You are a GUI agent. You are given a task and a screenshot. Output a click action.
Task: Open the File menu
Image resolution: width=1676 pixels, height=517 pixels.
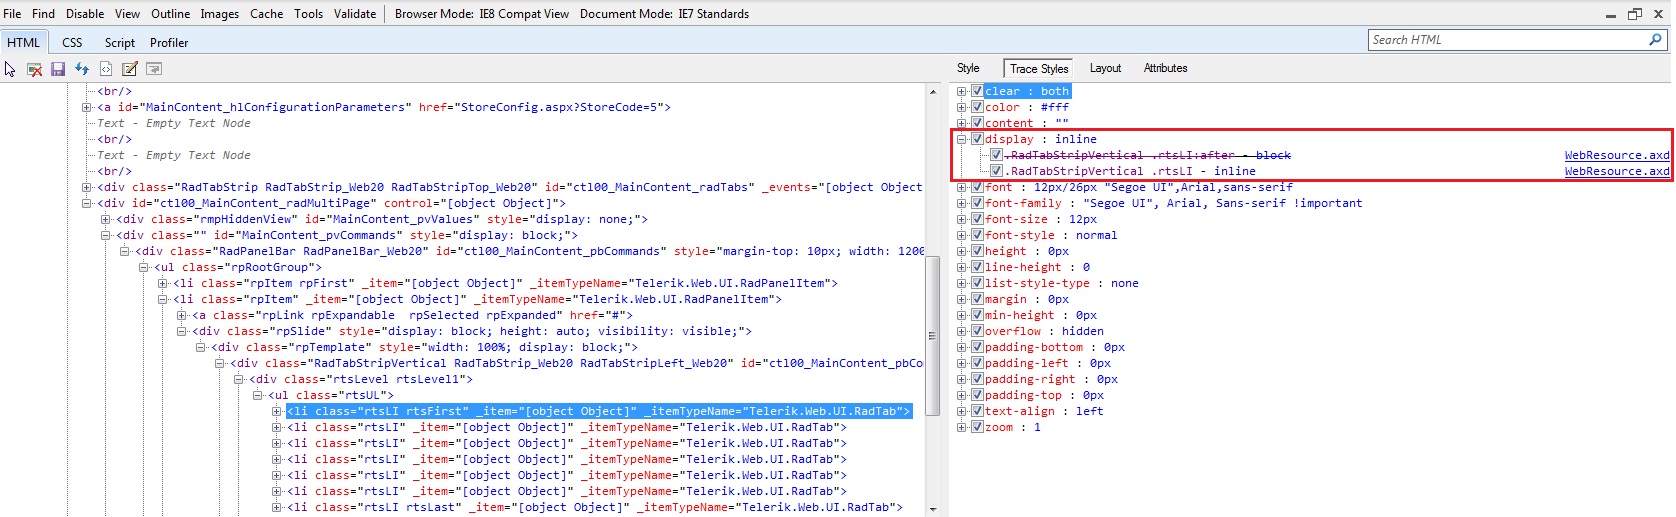point(12,14)
